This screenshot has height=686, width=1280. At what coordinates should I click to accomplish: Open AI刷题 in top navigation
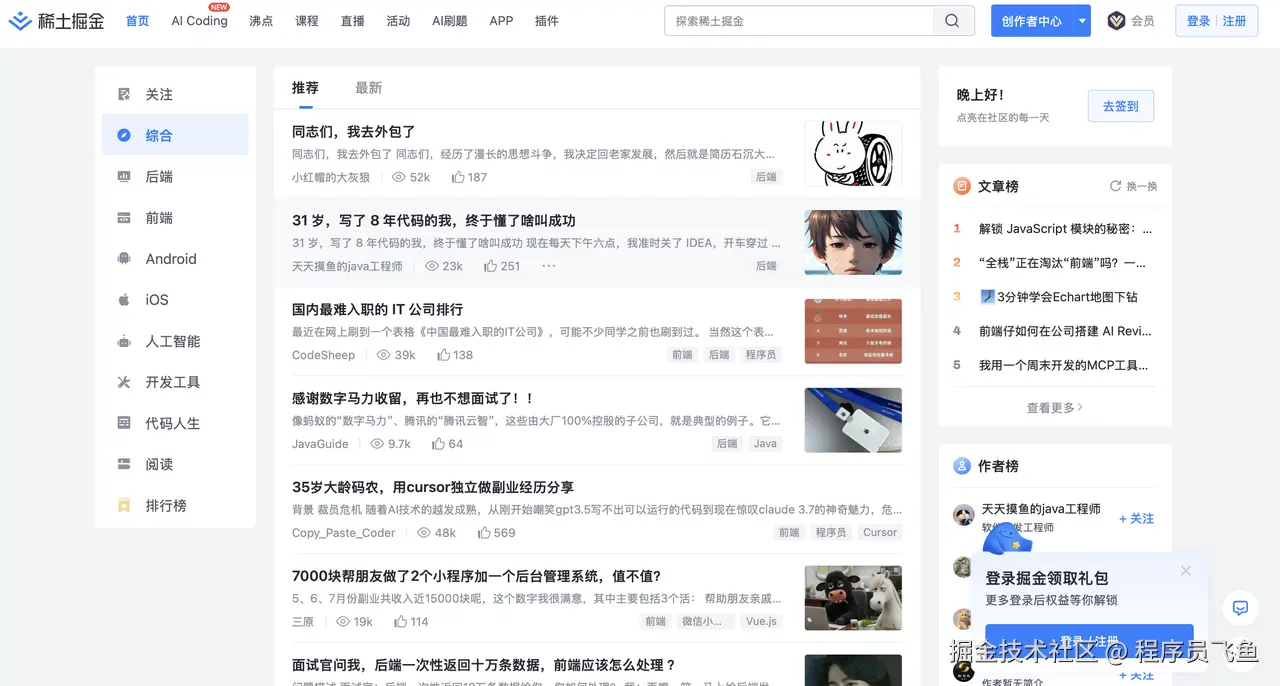[449, 21]
